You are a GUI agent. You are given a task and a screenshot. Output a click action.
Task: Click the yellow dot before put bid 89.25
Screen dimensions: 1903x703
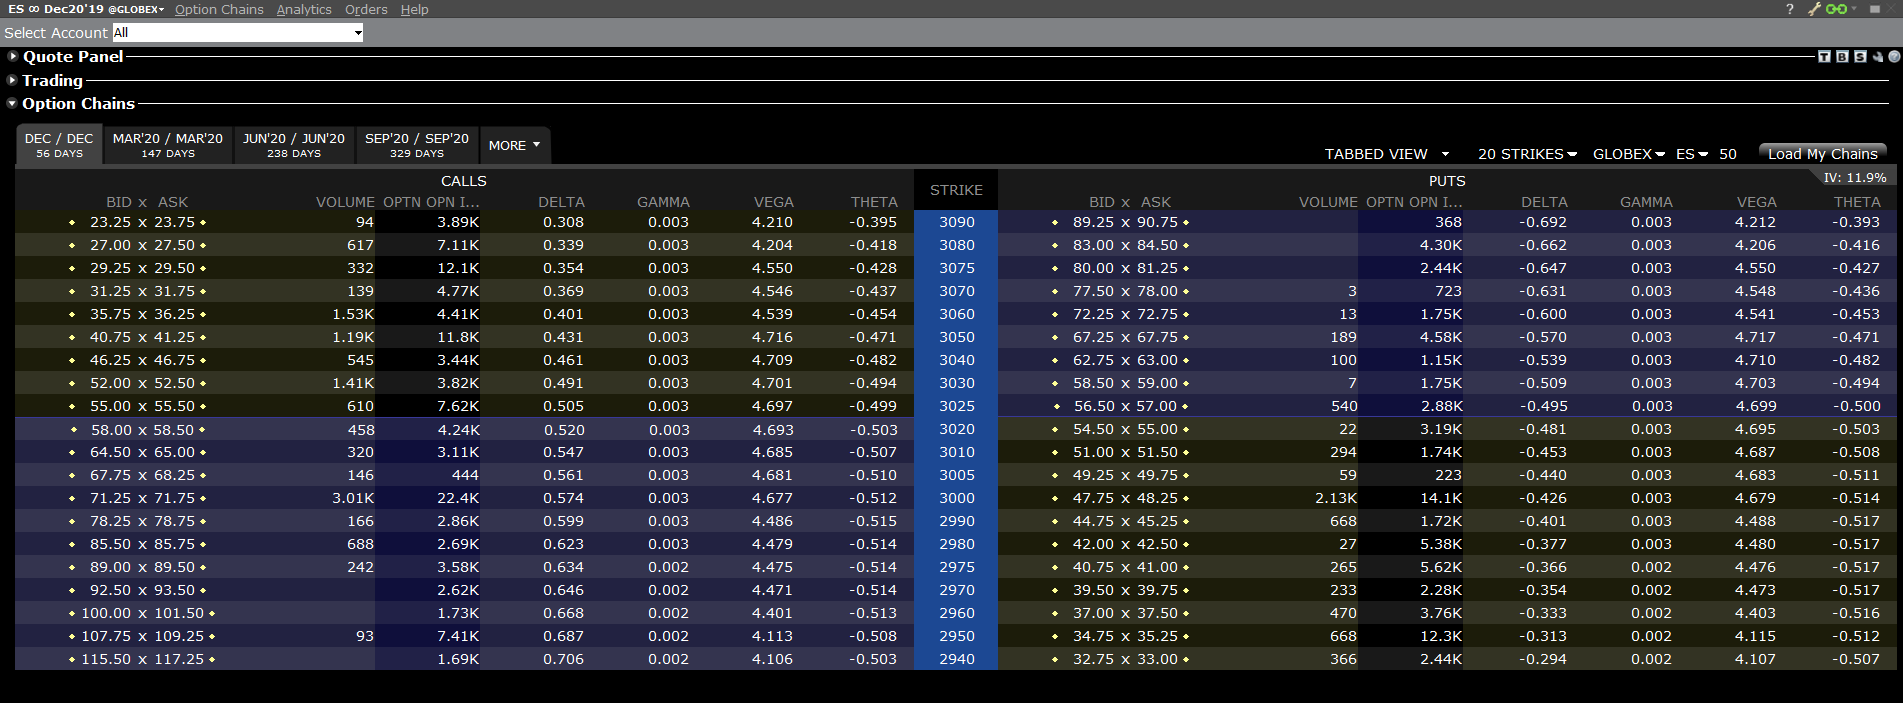(1055, 222)
